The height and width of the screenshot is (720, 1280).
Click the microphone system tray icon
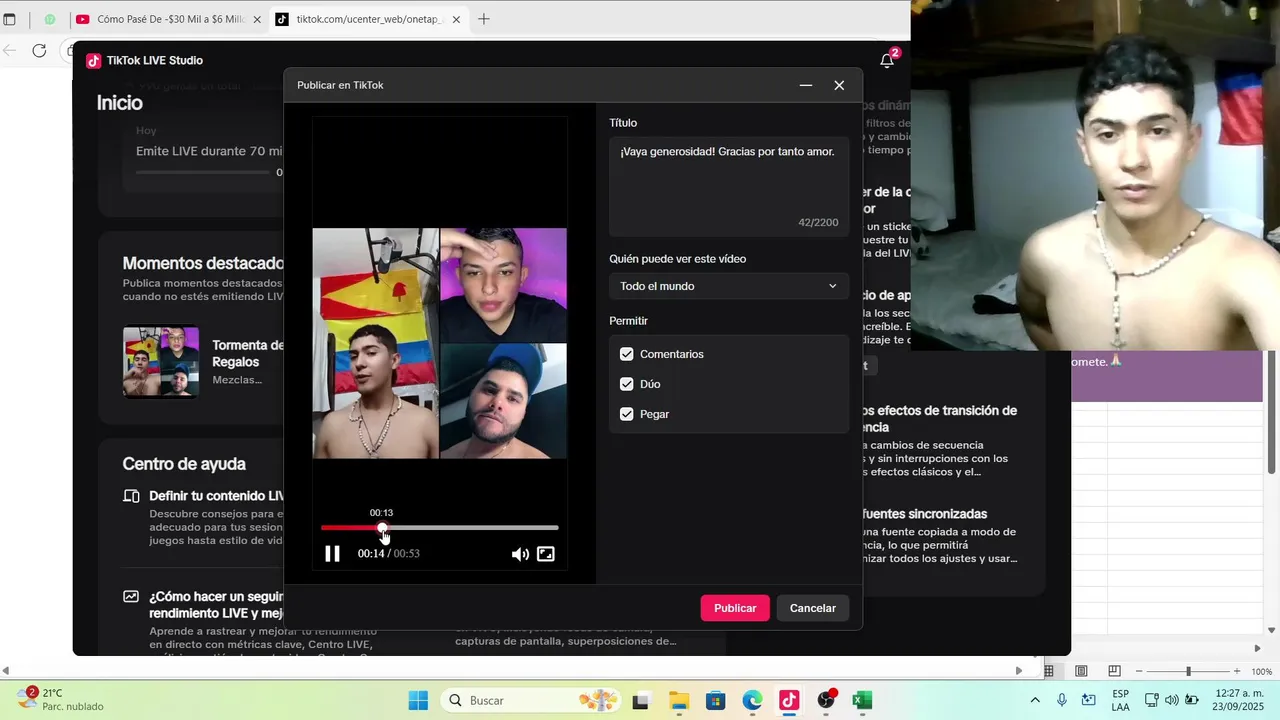click(1062, 700)
